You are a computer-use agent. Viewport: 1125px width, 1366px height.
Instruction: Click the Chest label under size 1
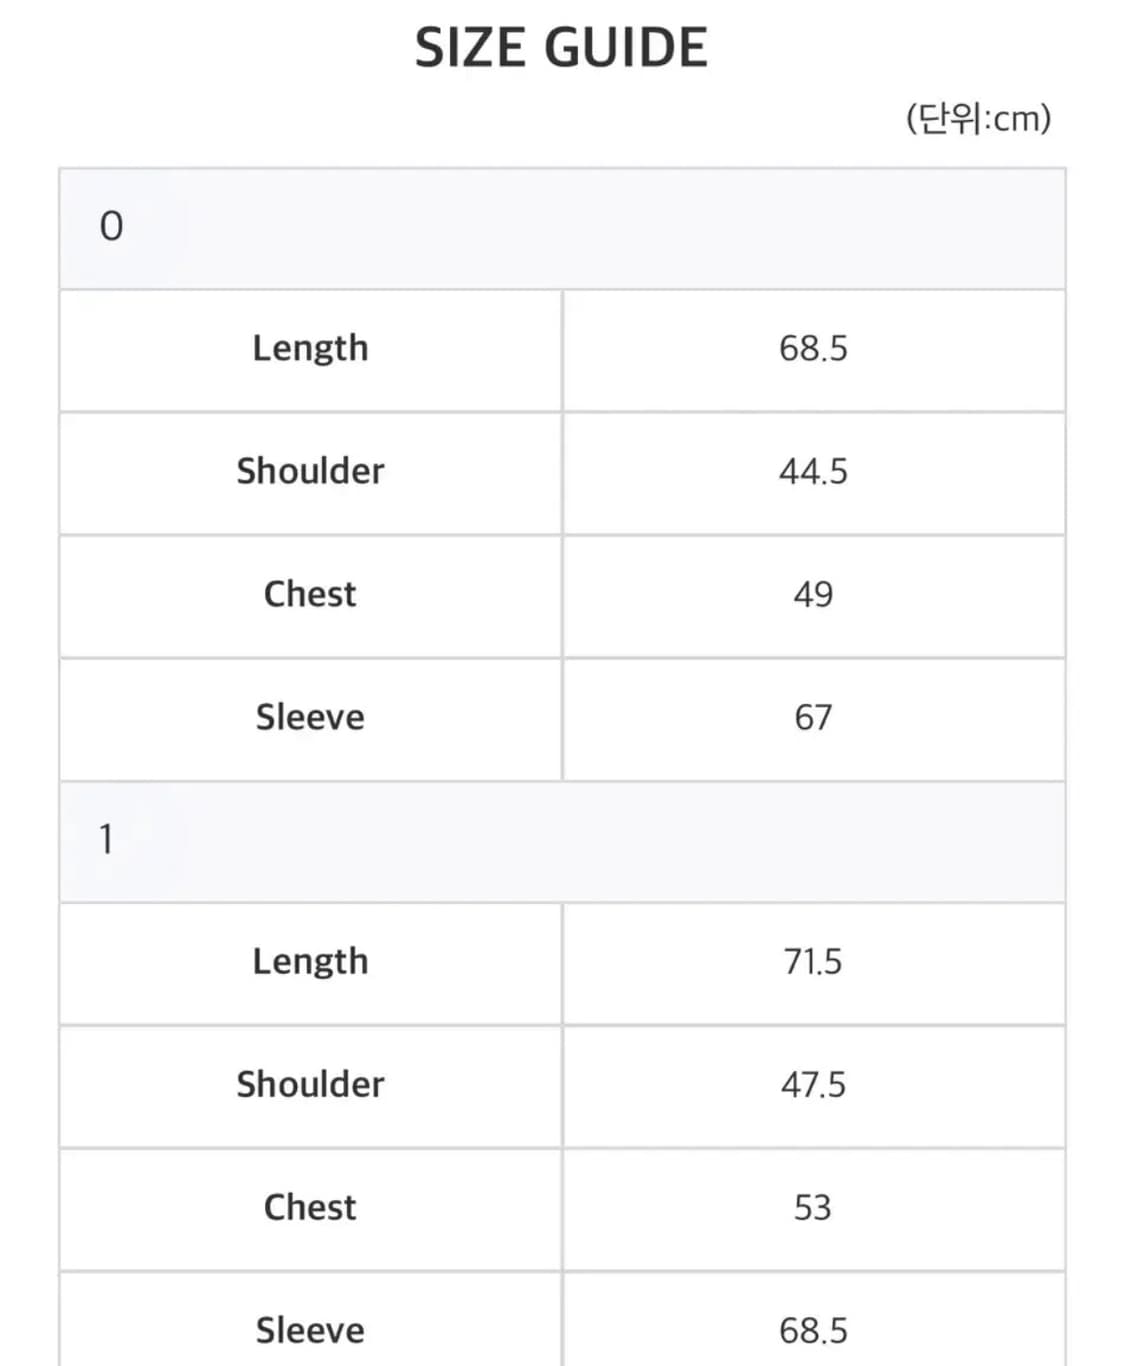pyautogui.click(x=310, y=1208)
